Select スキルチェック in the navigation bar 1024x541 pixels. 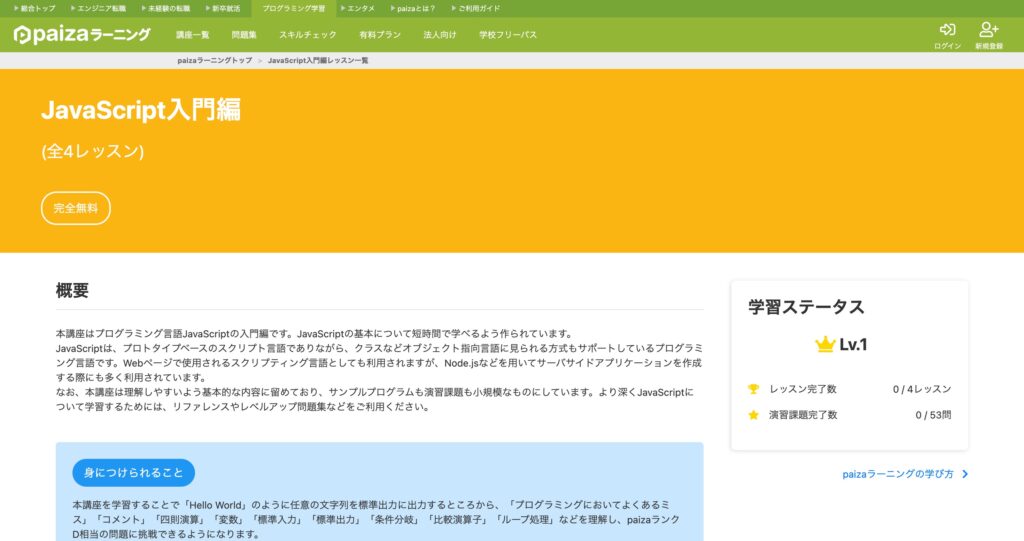click(x=308, y=35)
